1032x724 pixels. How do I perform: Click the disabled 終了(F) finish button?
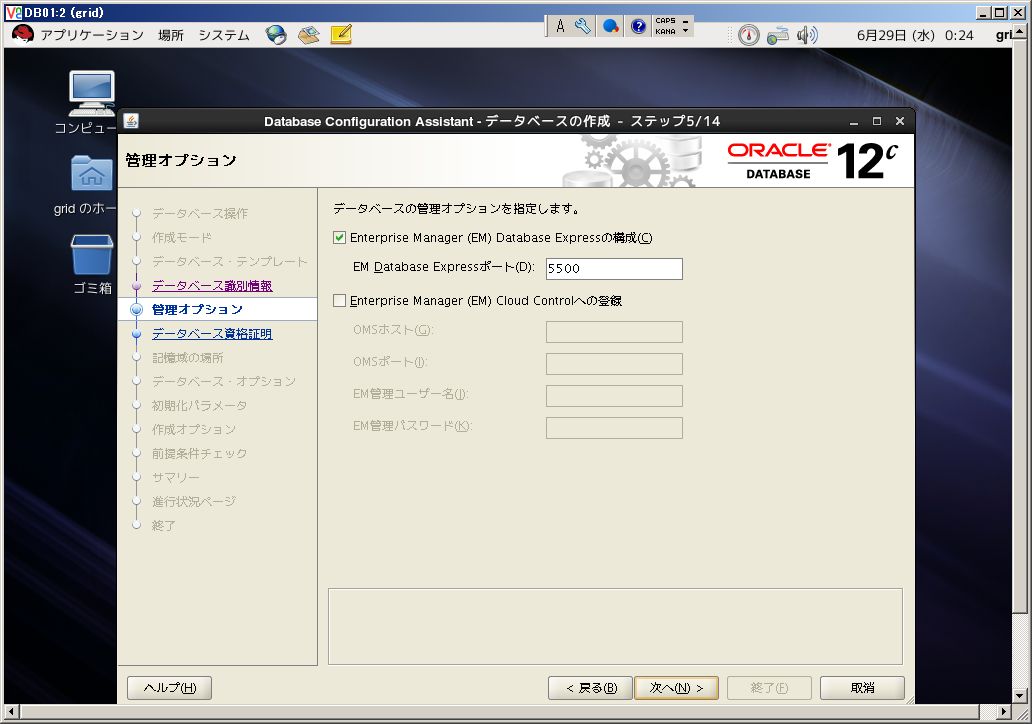[x=769, y=688]
